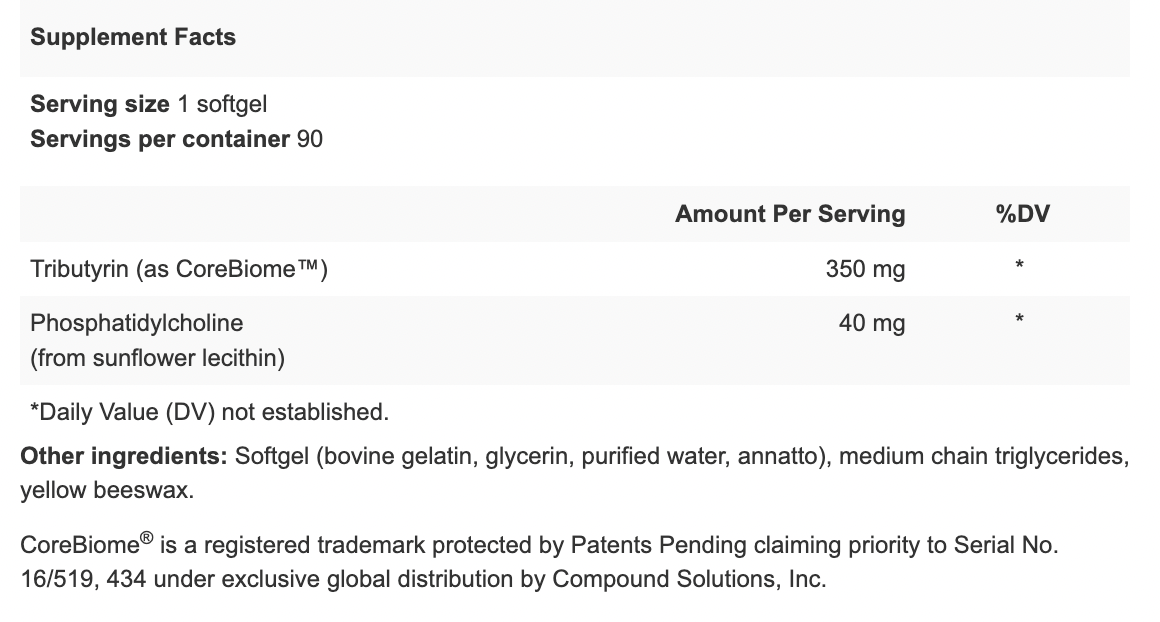Click the Daily Value not established footnote
The image size is (1160, 622).
[209, 412]
